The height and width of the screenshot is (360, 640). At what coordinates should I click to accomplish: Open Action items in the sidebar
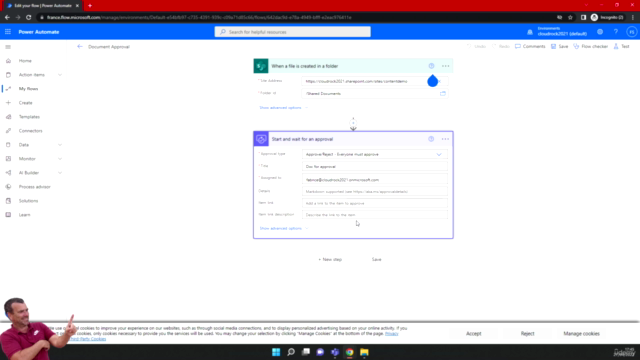(31, 75)
